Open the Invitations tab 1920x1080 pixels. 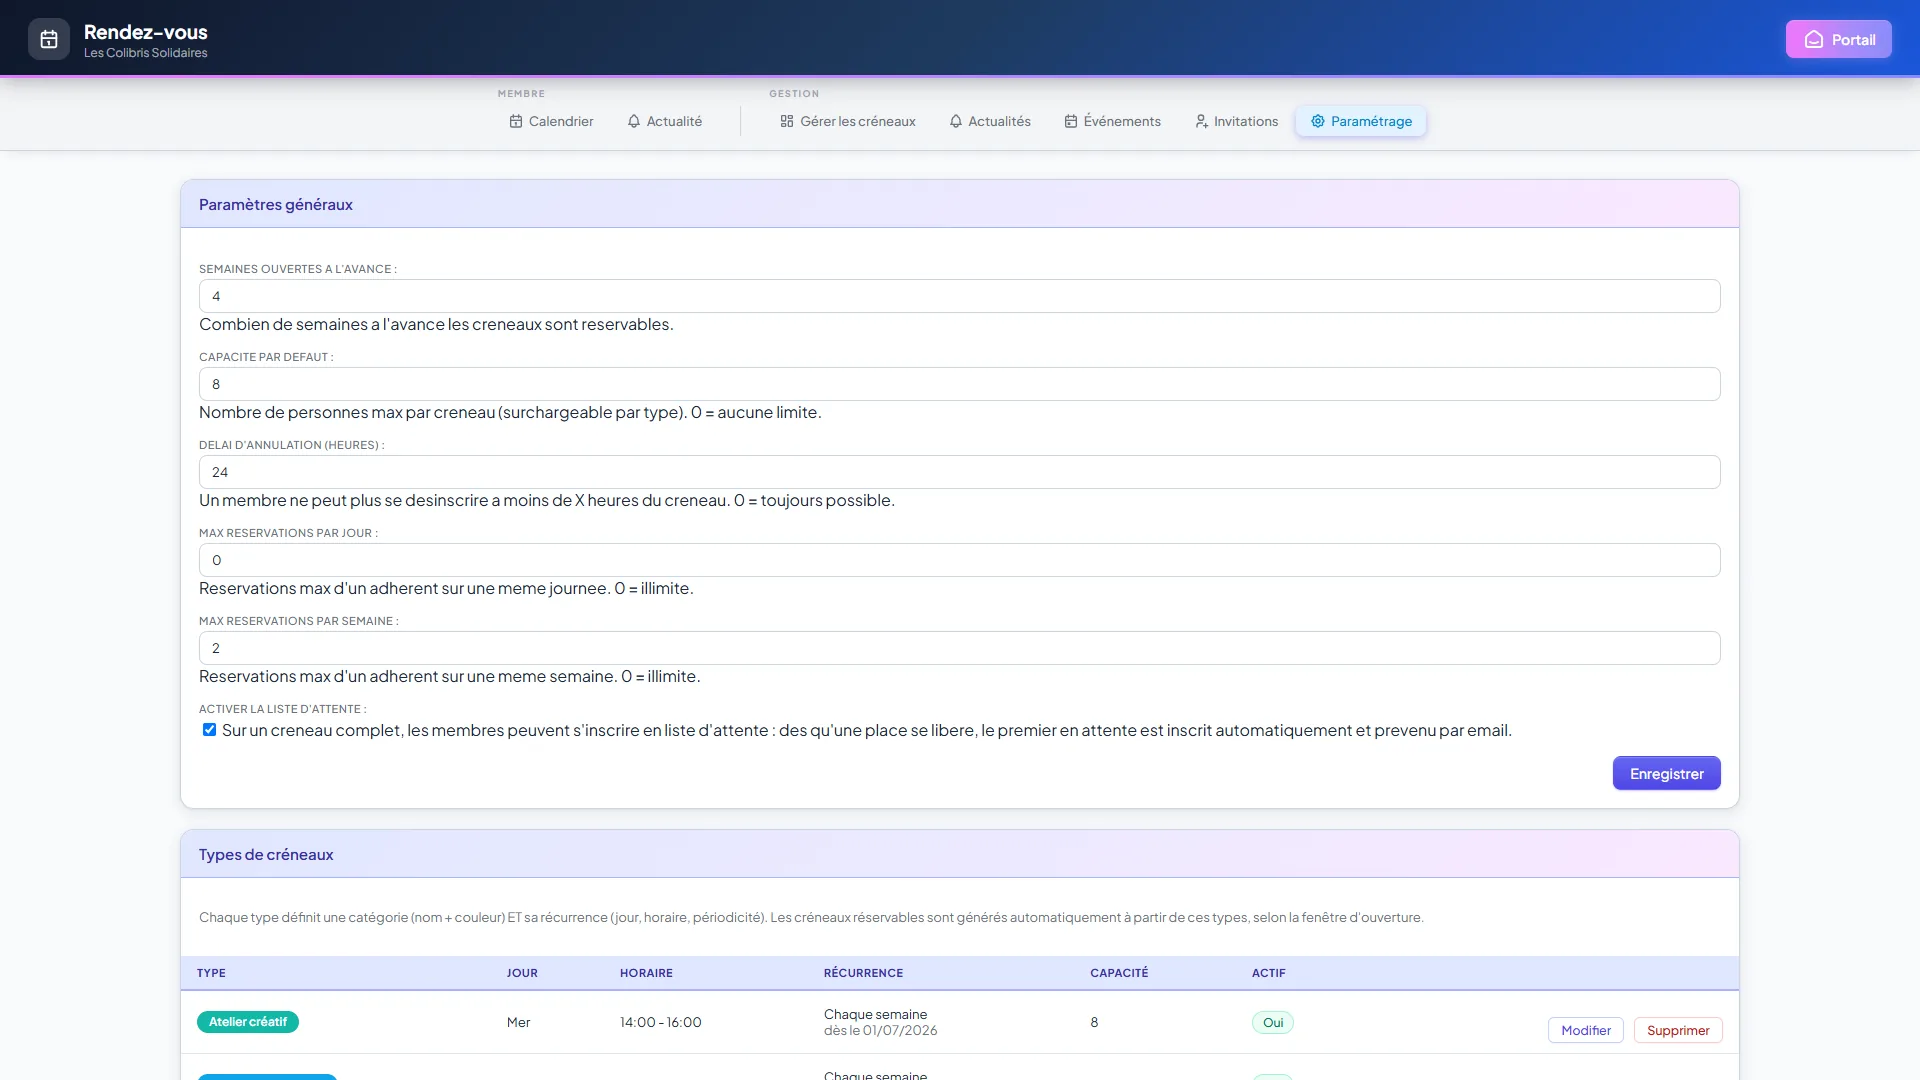point(1237,121)
